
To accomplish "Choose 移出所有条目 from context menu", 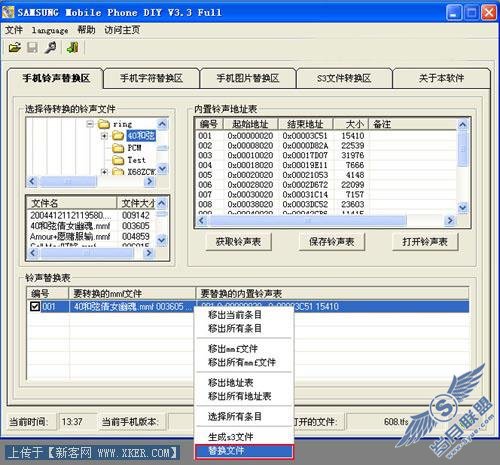I will tap(244, 328).
